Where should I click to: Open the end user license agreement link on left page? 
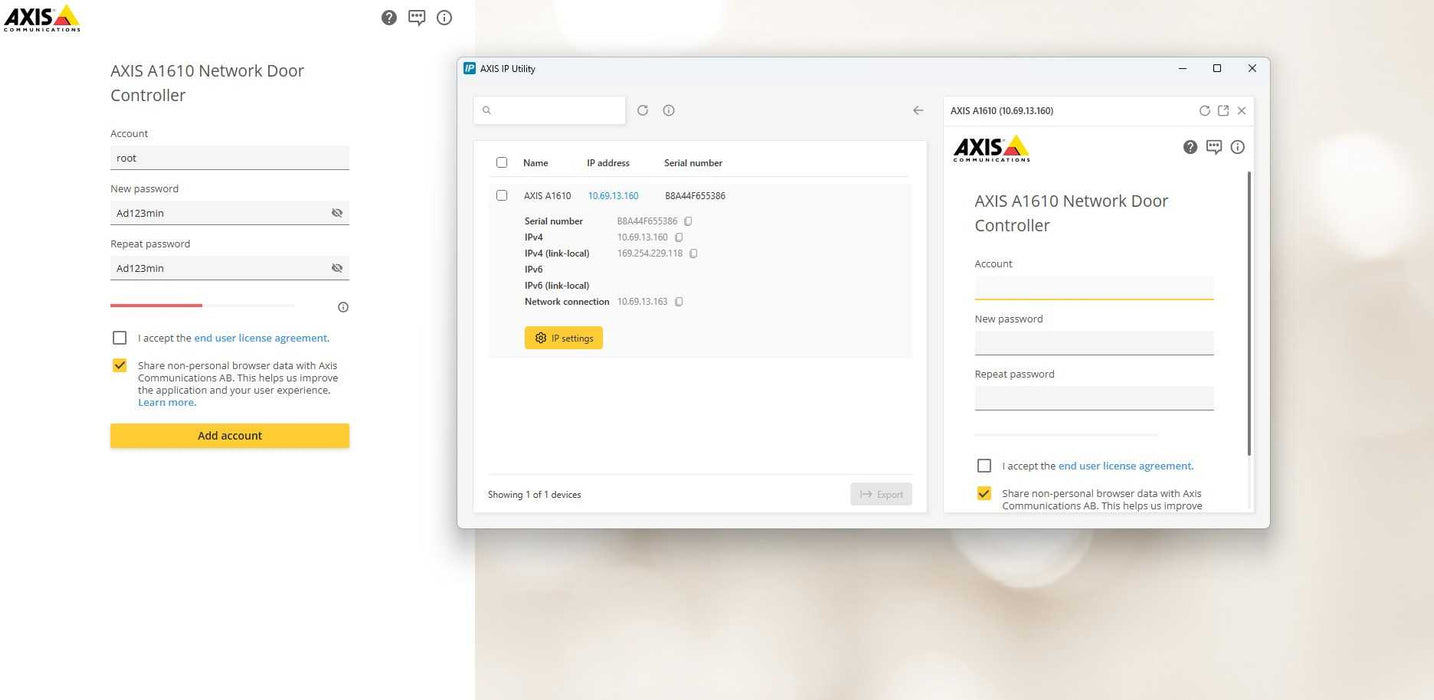coord(261,338)
